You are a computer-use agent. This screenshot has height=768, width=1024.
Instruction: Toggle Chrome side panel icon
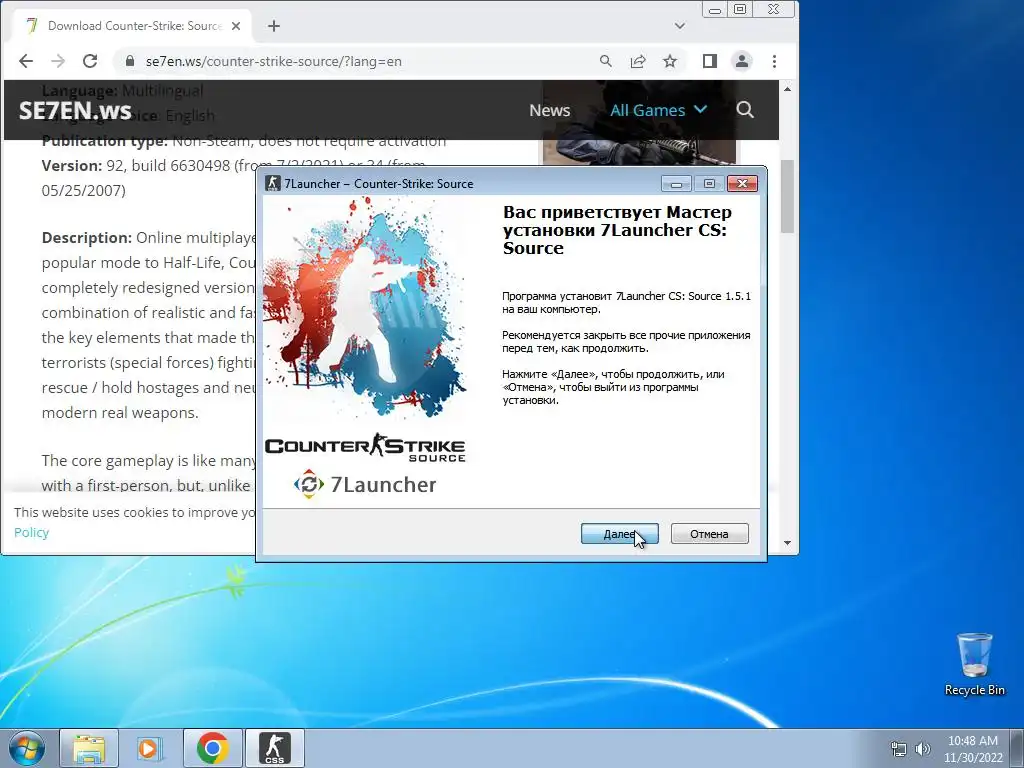(x=710, y=61)
